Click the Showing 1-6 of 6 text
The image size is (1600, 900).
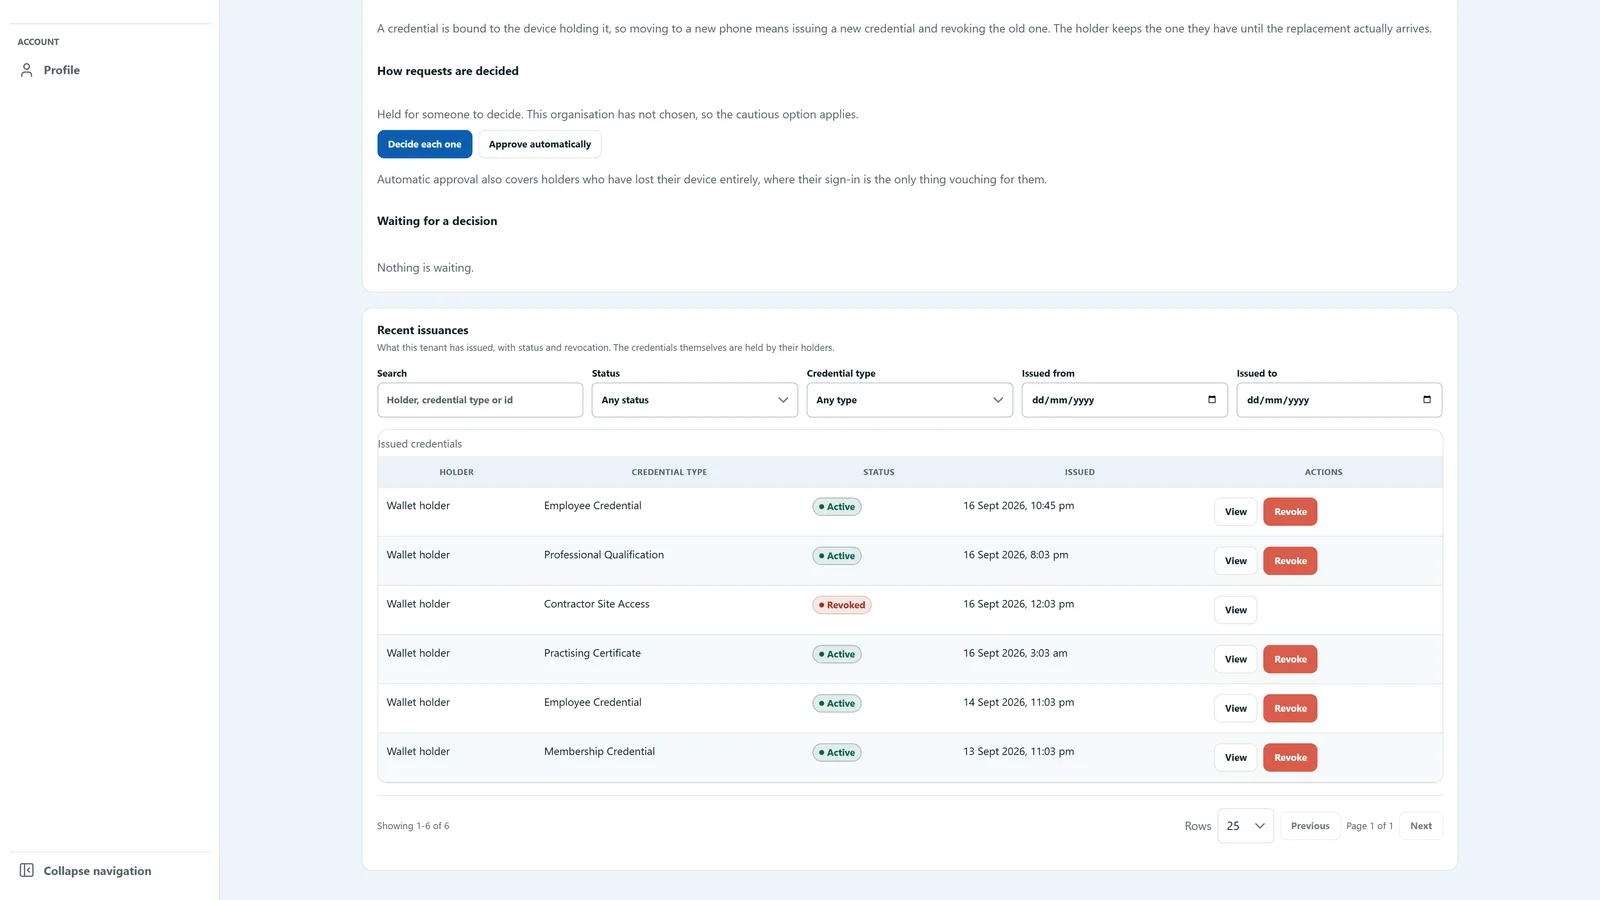click(x=413, y=826)
